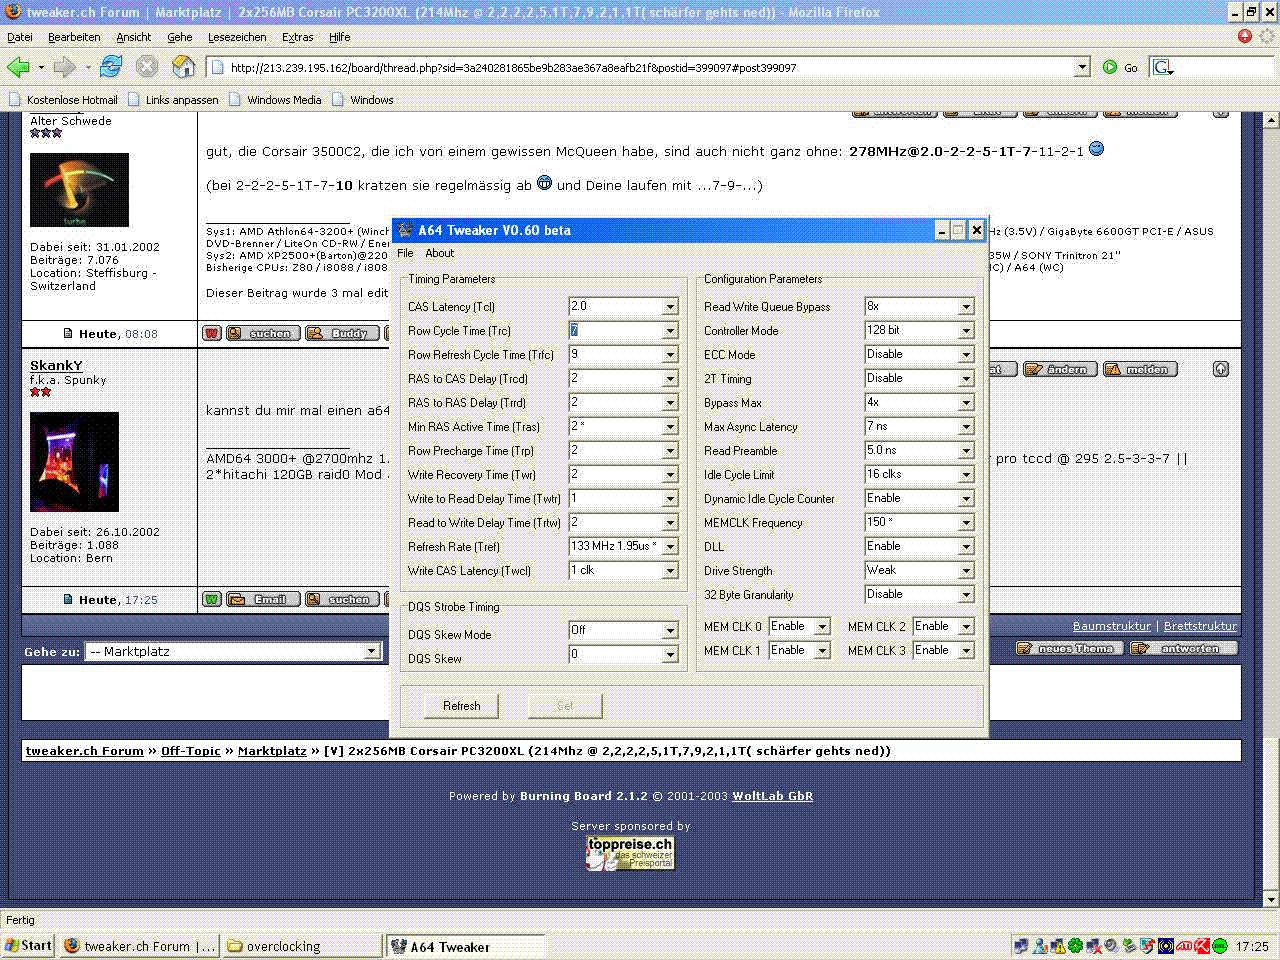Reload the page with the refresh icon
This screenshot has height=960, width=1280.
110,67
